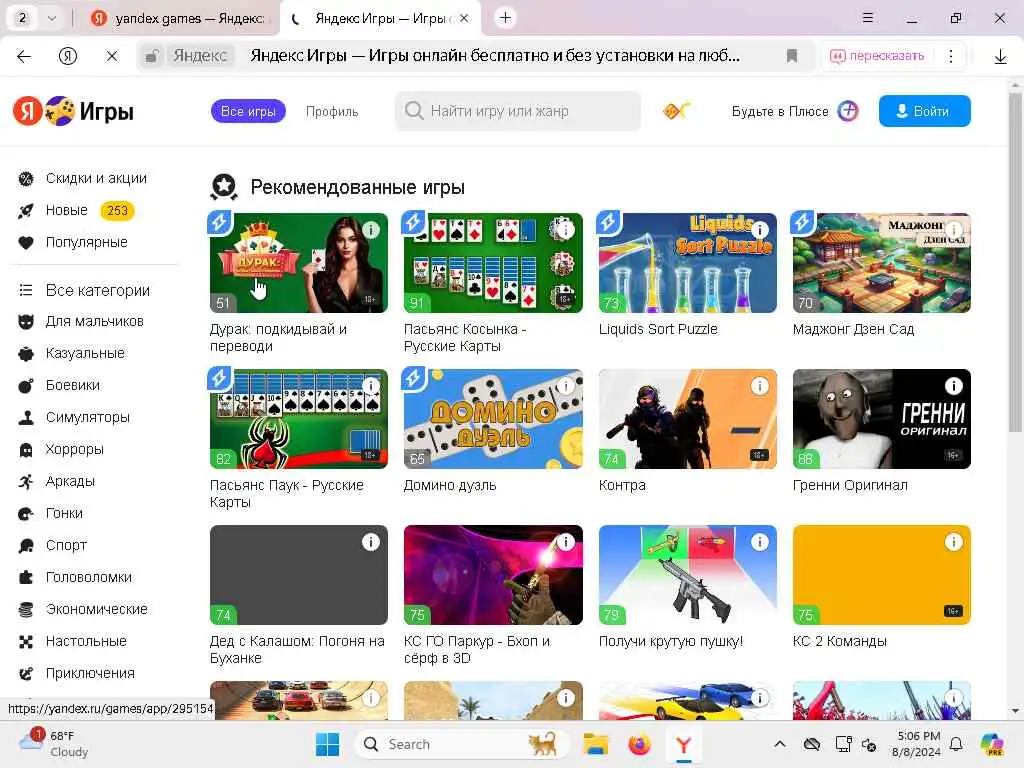Select Спорт category icon
This screenshot has width=1024, height=768.
pyautogui.click(x=25, y=546)
